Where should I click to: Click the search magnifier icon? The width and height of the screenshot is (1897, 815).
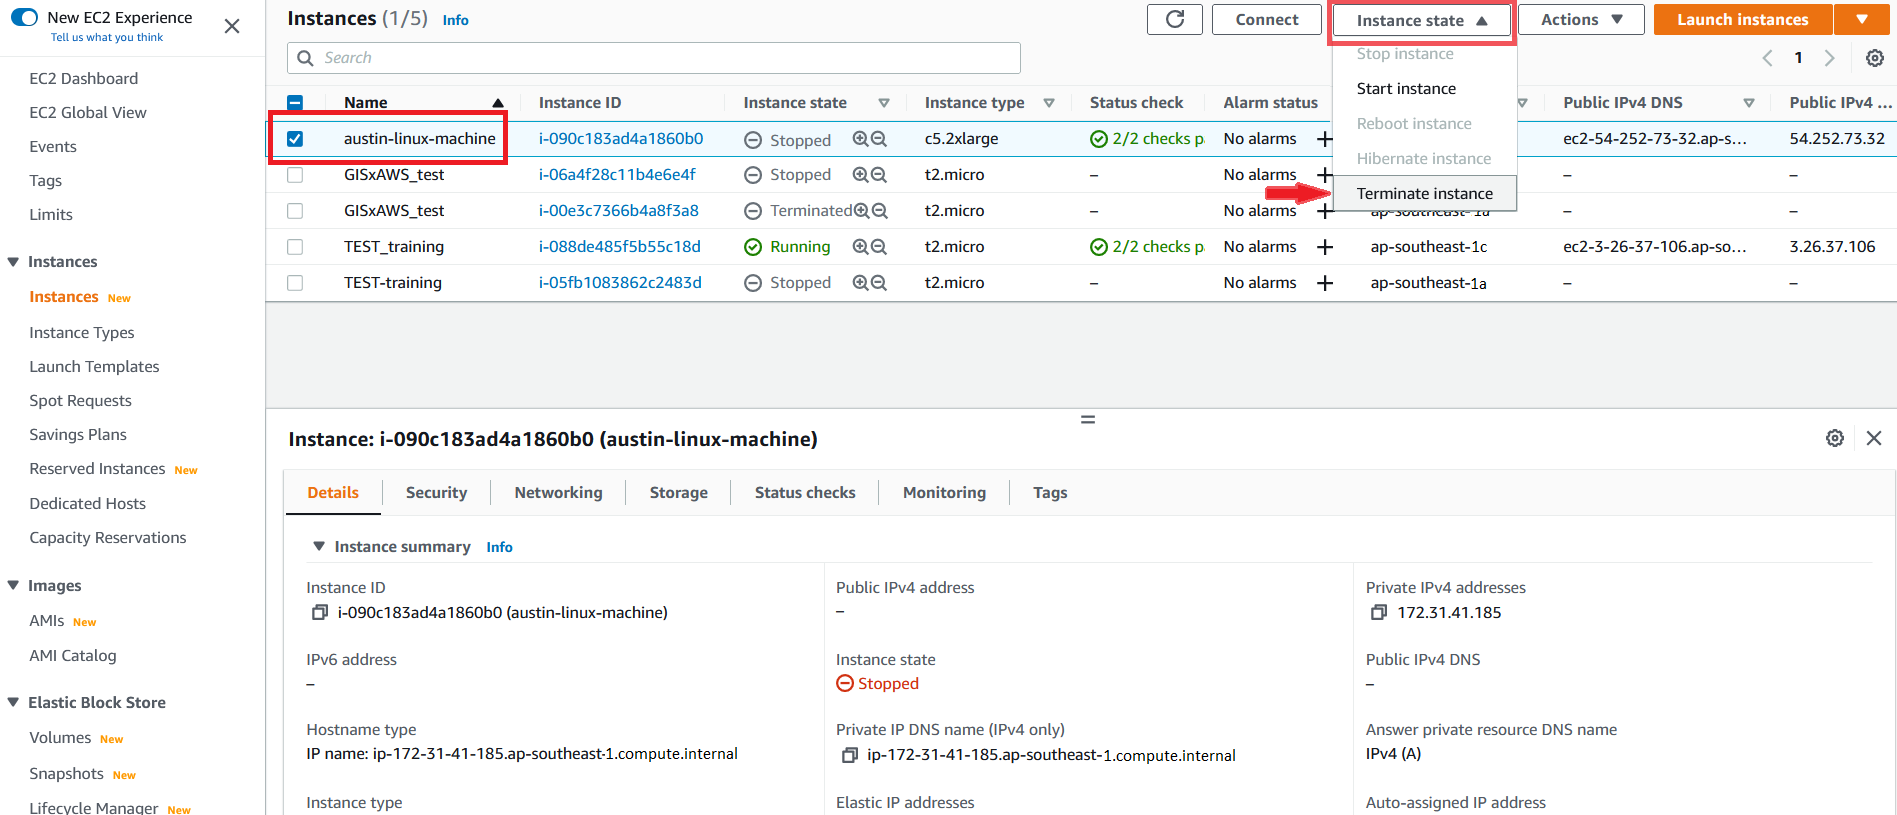coord(306,58)
